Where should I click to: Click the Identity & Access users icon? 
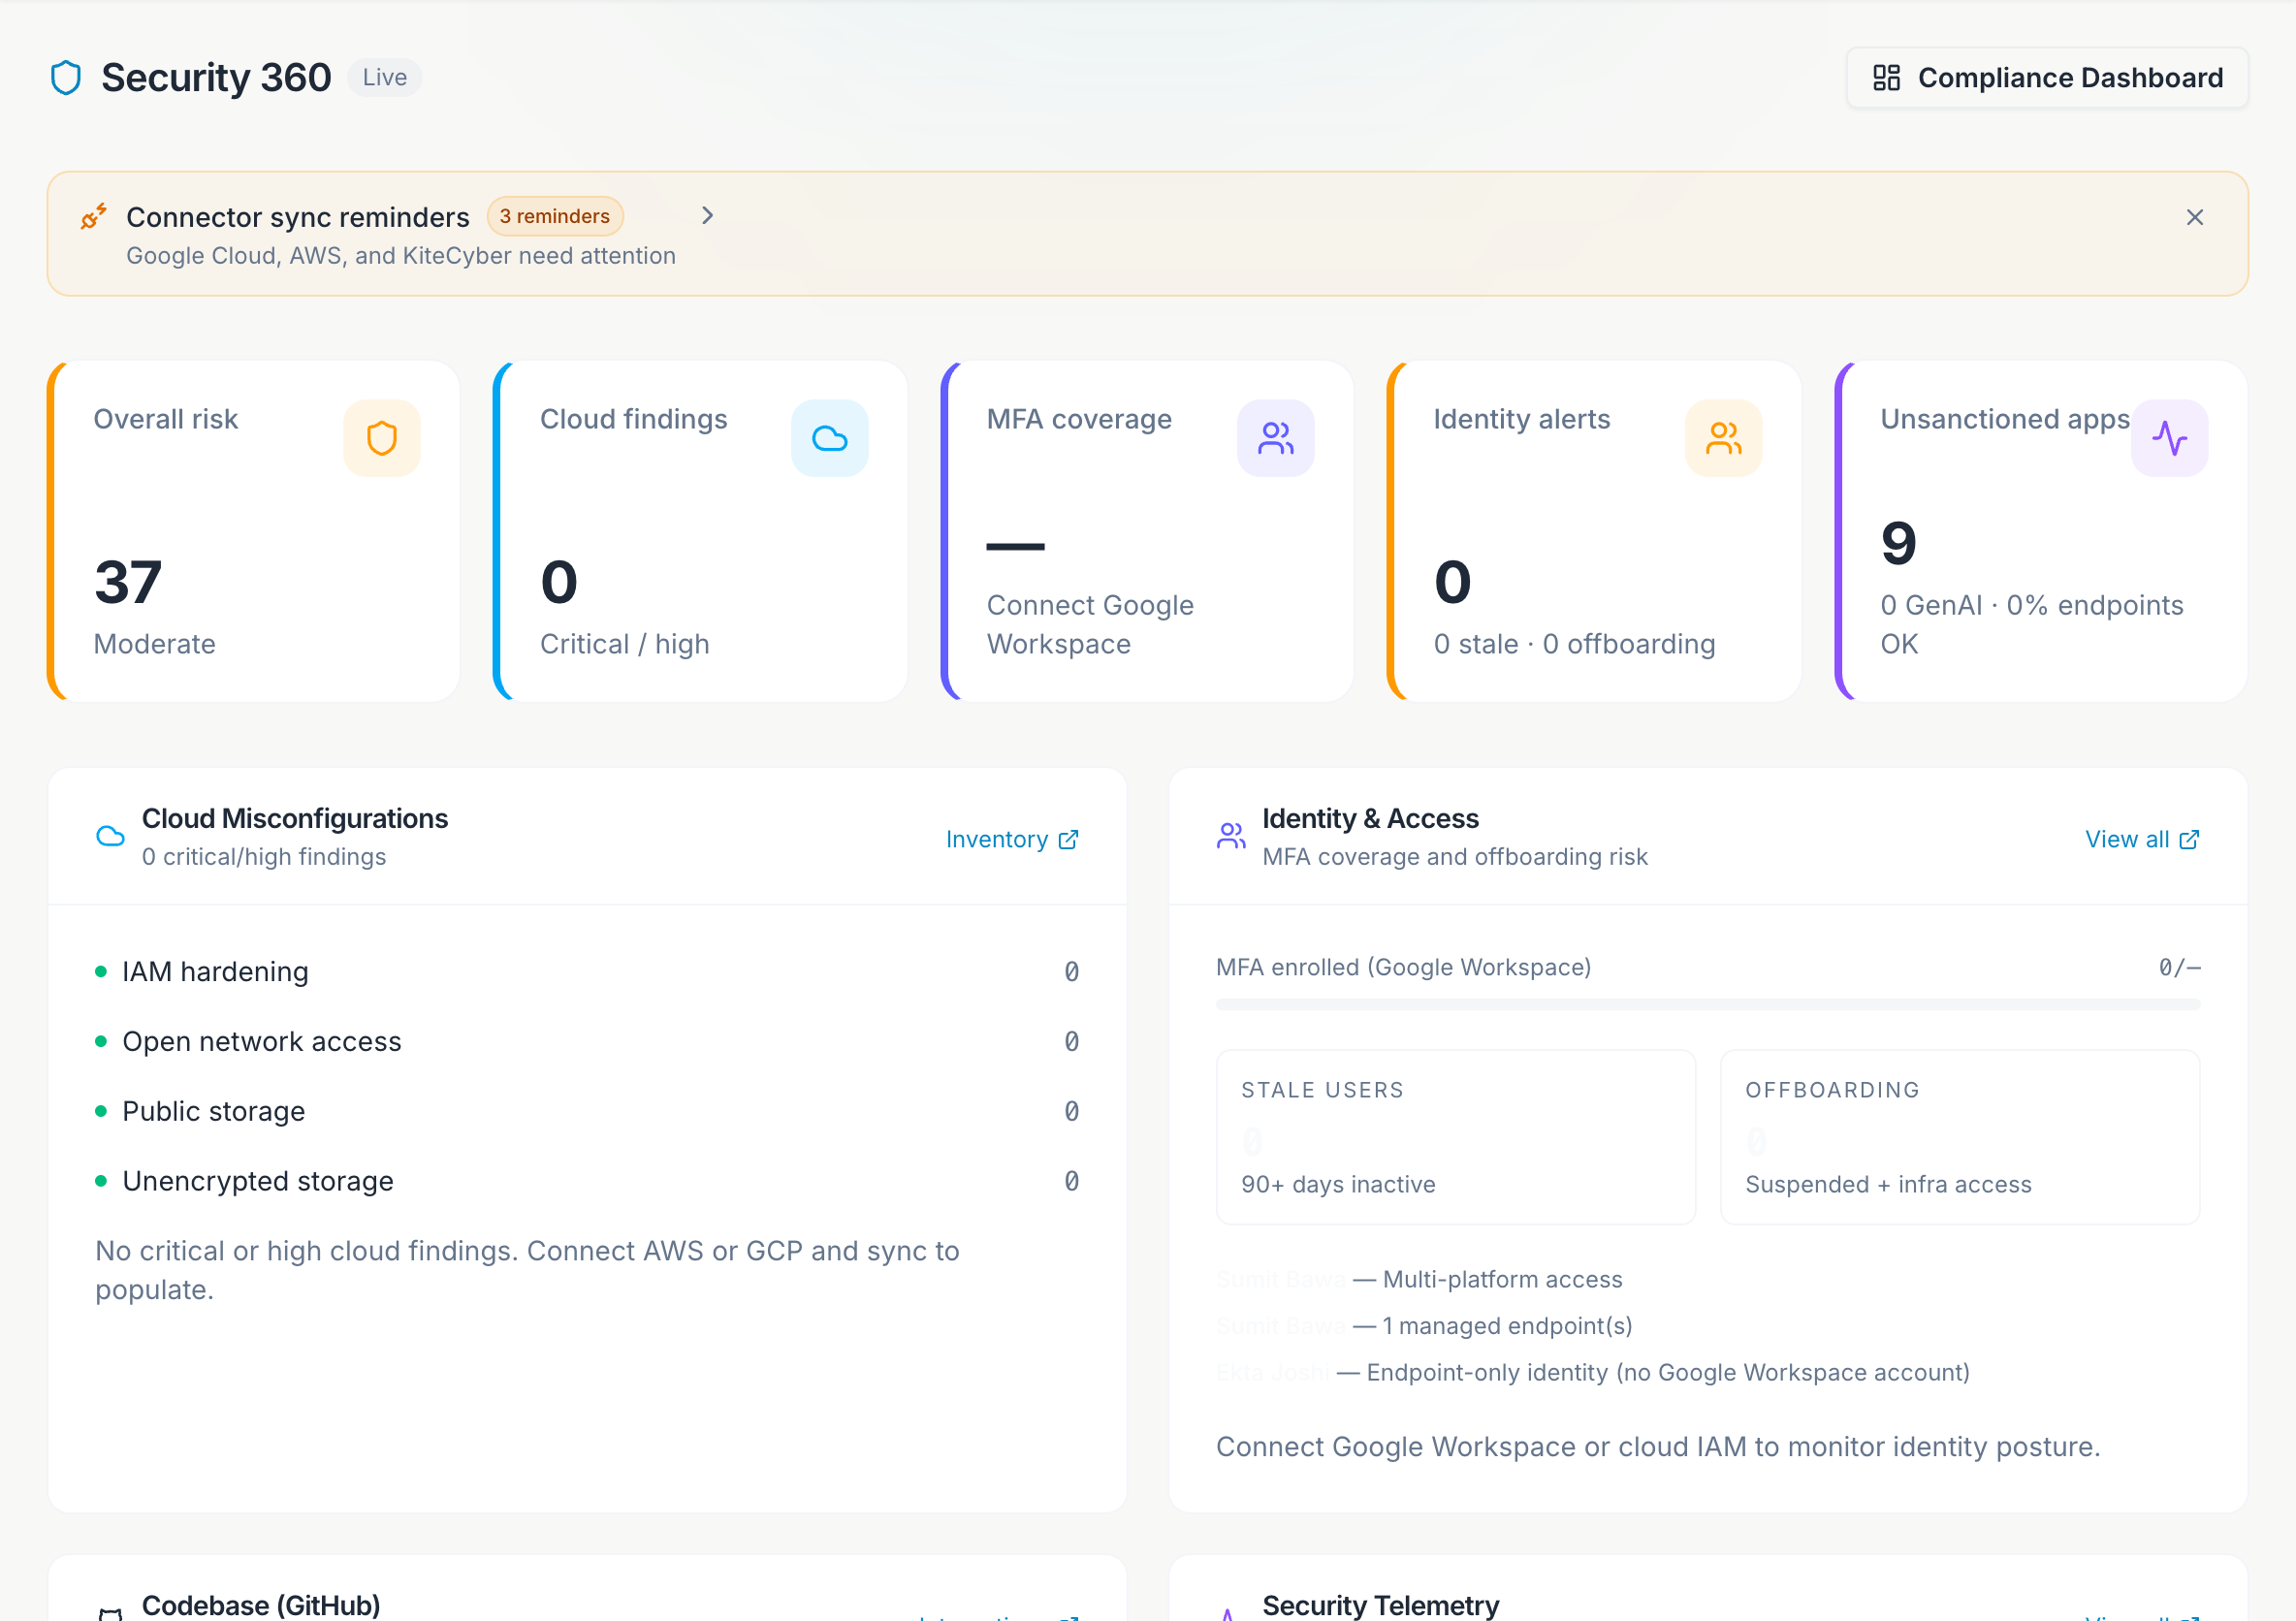(x=1231, y=836)
